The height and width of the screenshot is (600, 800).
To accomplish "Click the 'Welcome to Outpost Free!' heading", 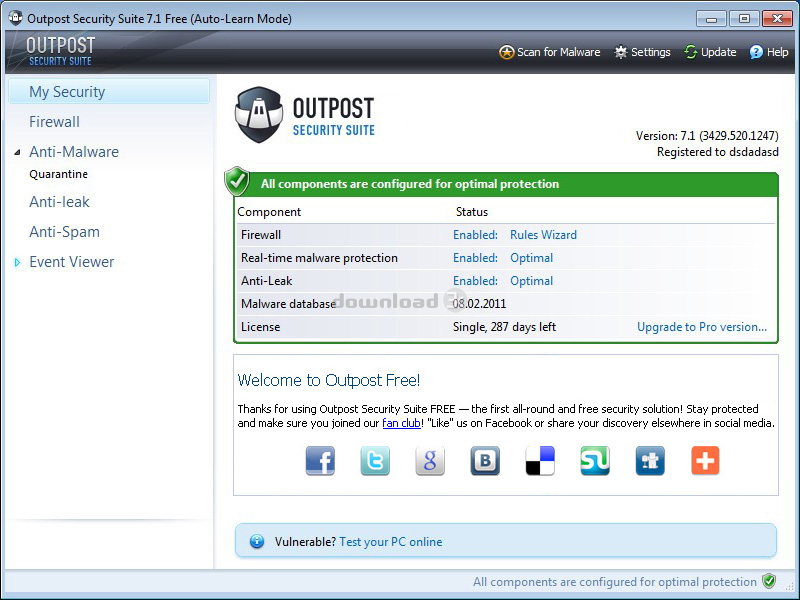I will click(x=329, y=380).
